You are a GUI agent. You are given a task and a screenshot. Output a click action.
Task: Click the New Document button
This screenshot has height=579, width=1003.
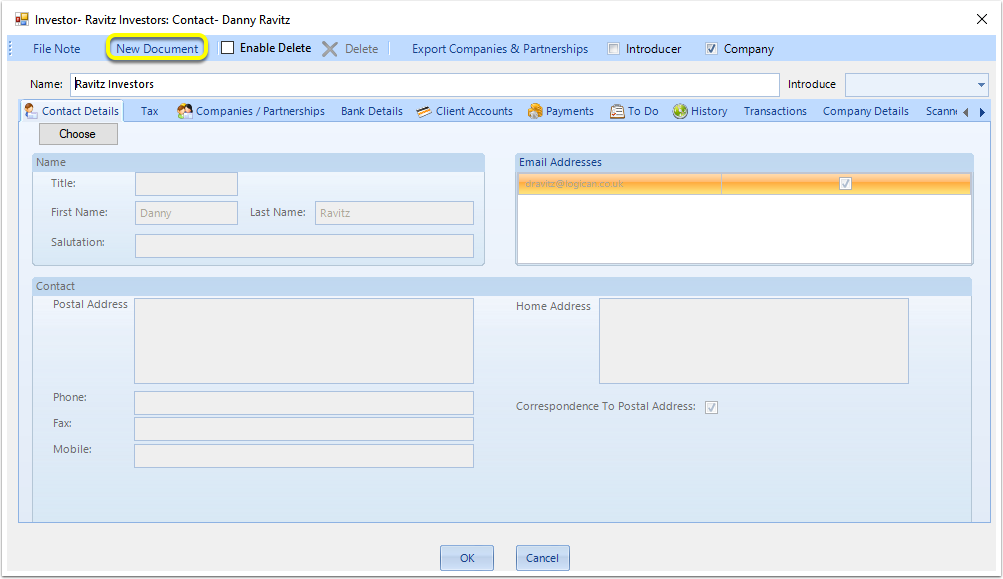click(x=157, y=49)
